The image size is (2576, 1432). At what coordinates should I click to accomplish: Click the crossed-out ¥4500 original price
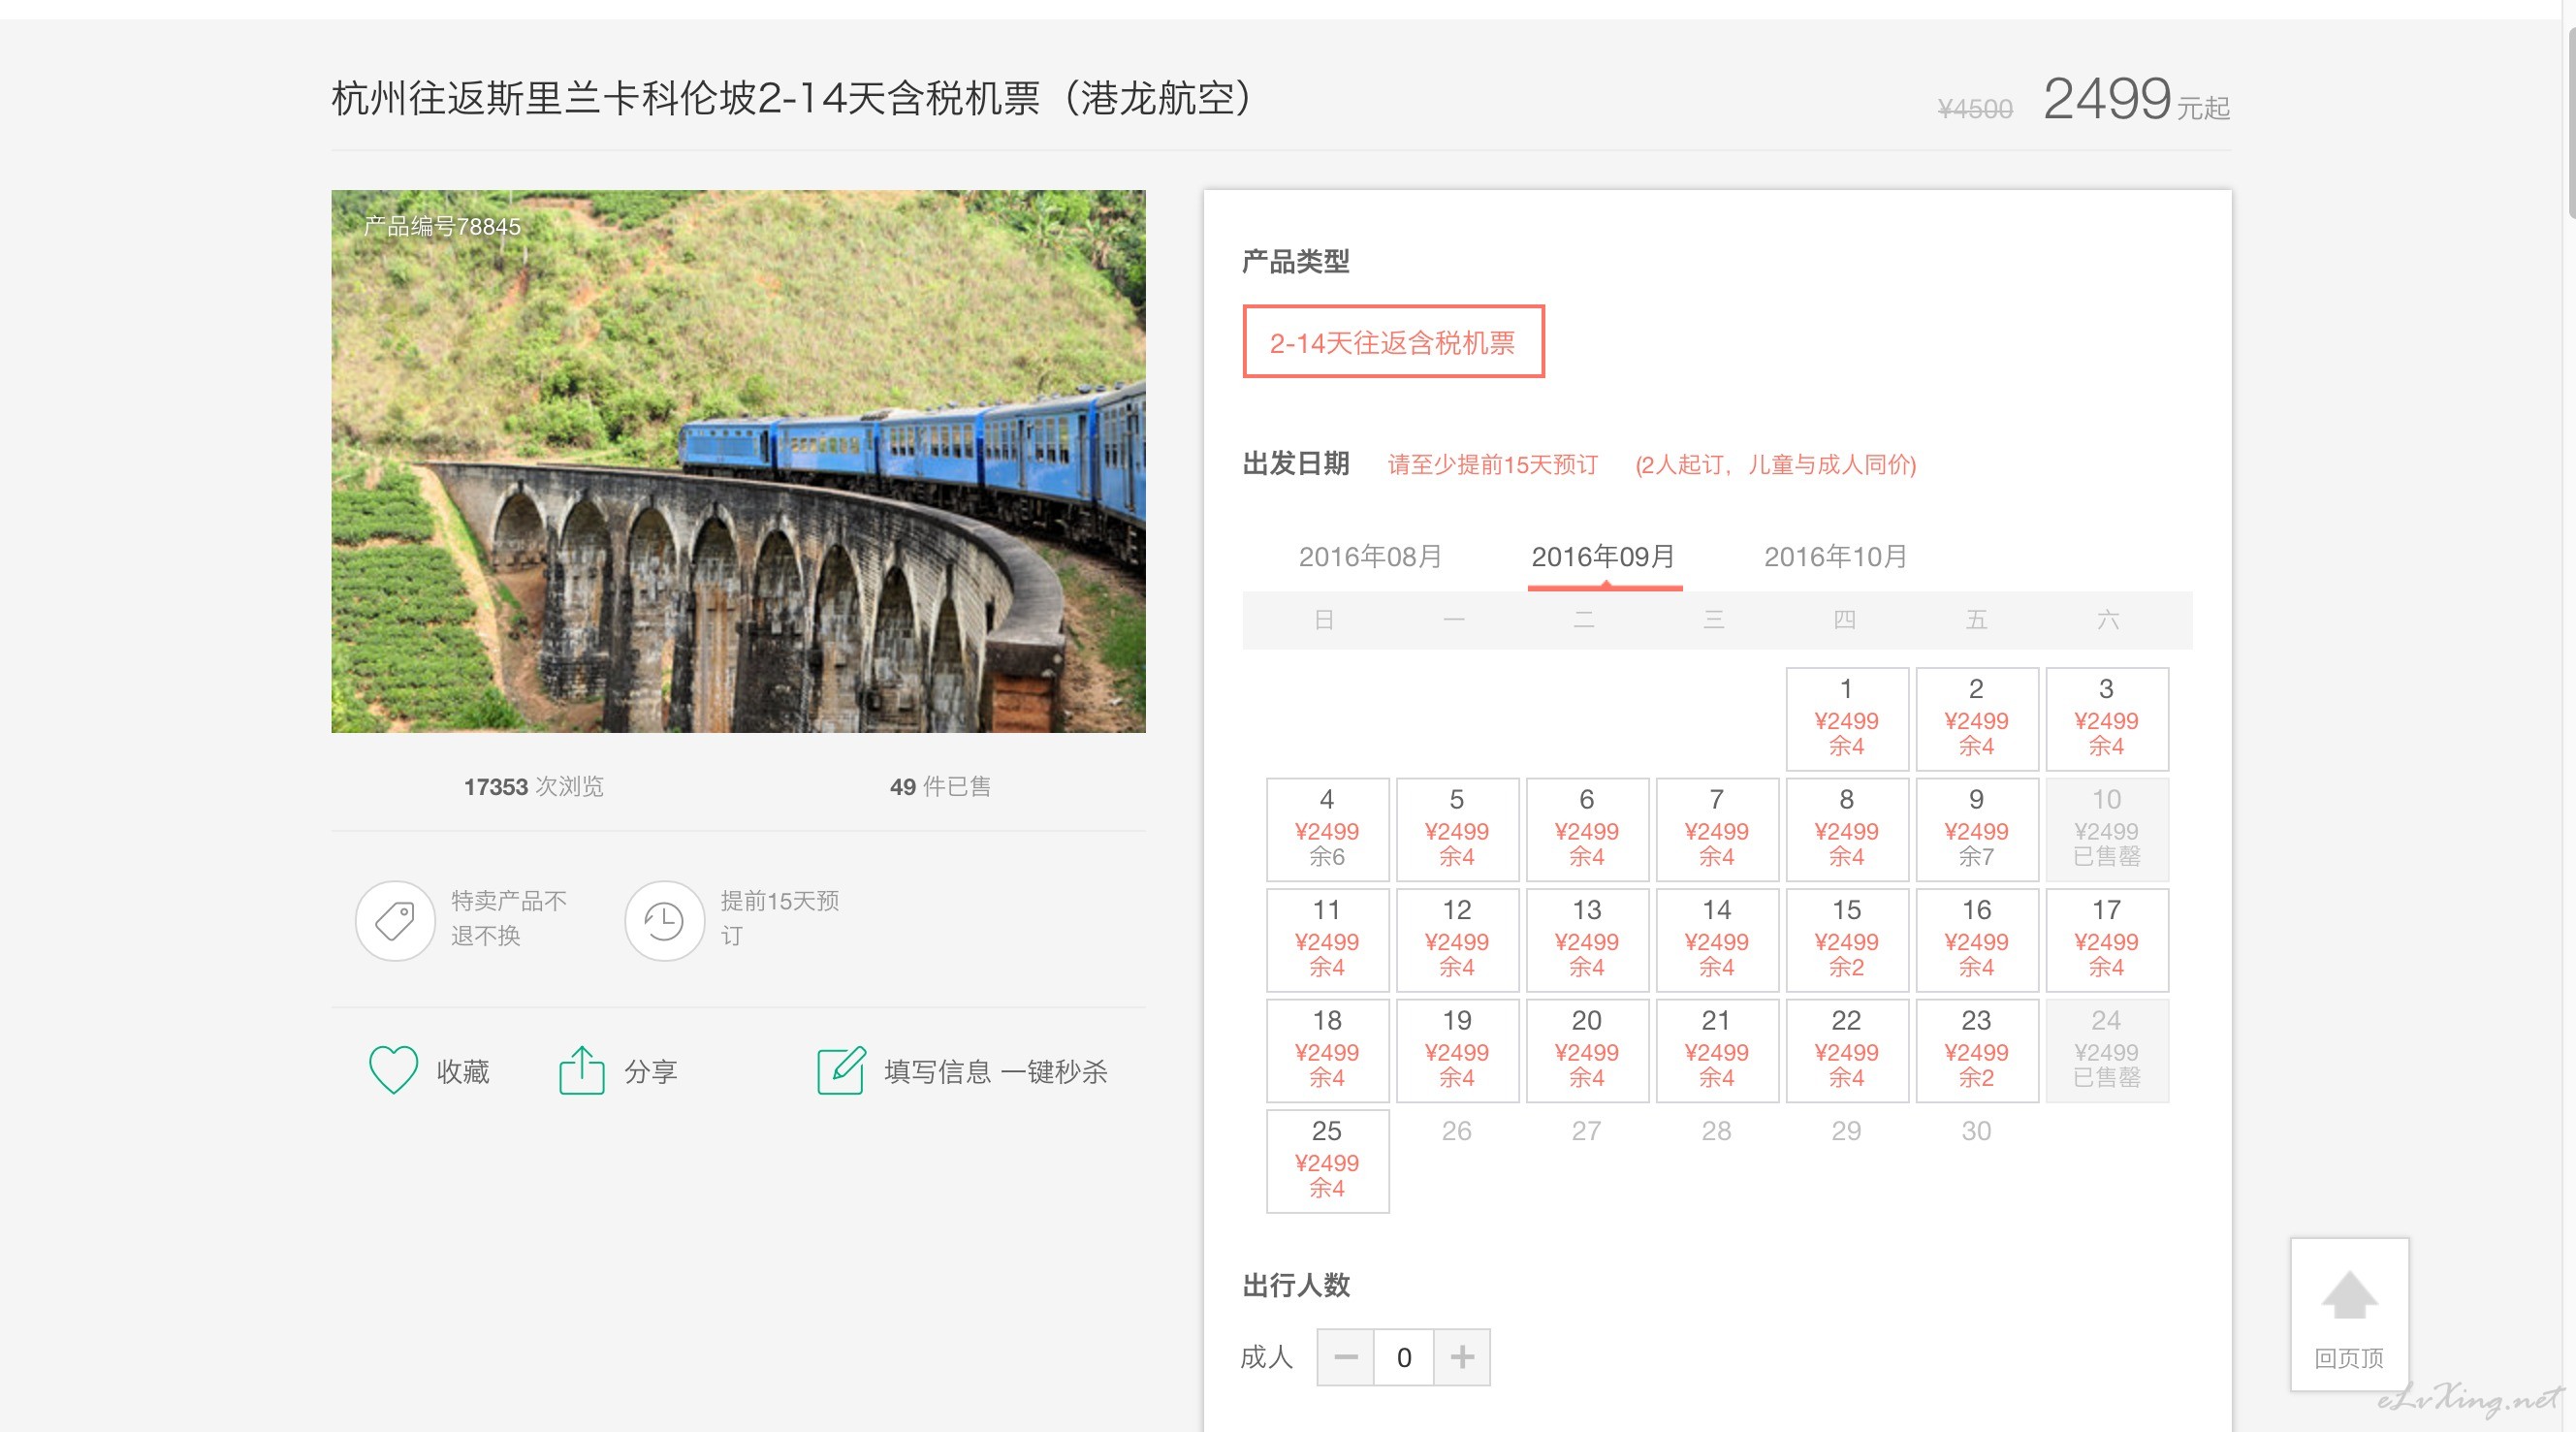(1975, 108)
